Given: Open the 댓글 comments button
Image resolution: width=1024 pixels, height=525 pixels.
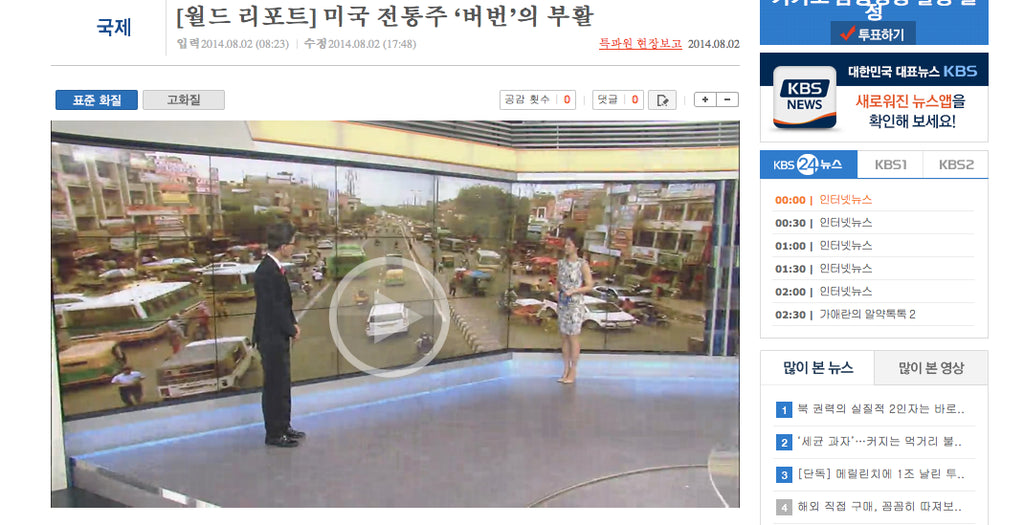Looking at the screenshot, I should (618, 100).
